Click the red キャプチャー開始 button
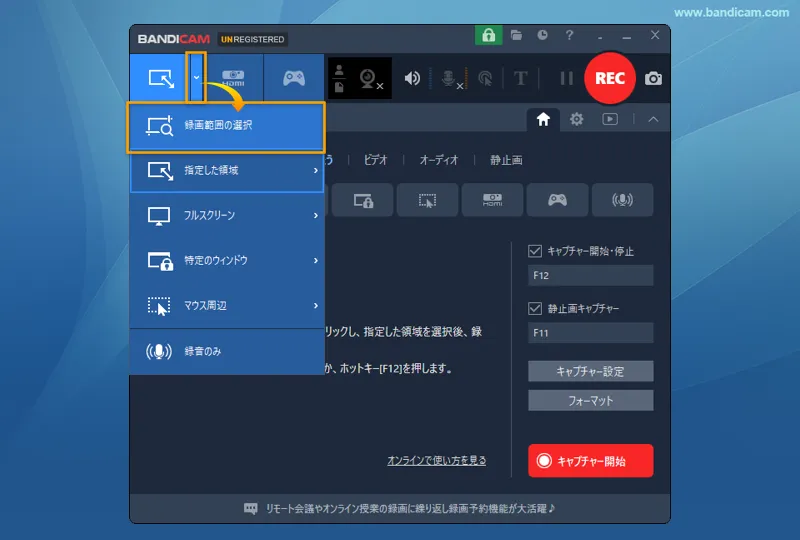 (590, 461)
